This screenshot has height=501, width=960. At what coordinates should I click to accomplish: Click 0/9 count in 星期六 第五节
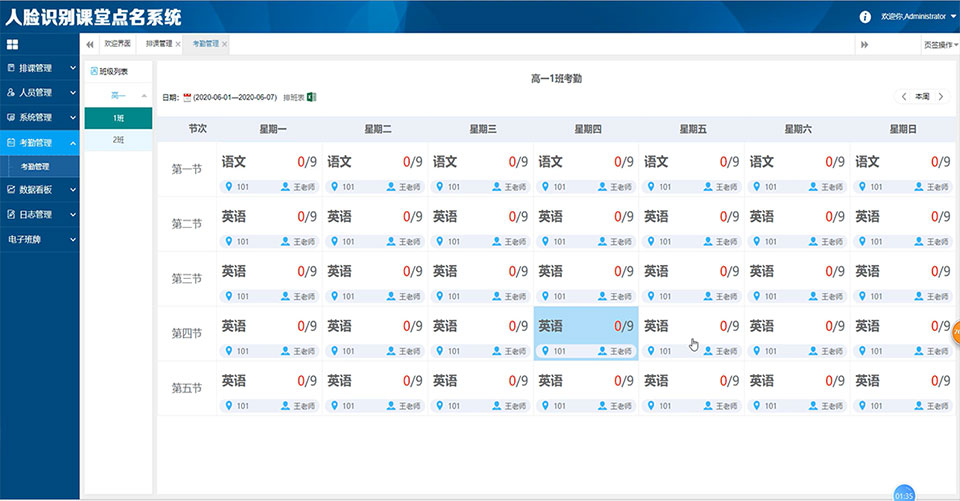point(835,381)
